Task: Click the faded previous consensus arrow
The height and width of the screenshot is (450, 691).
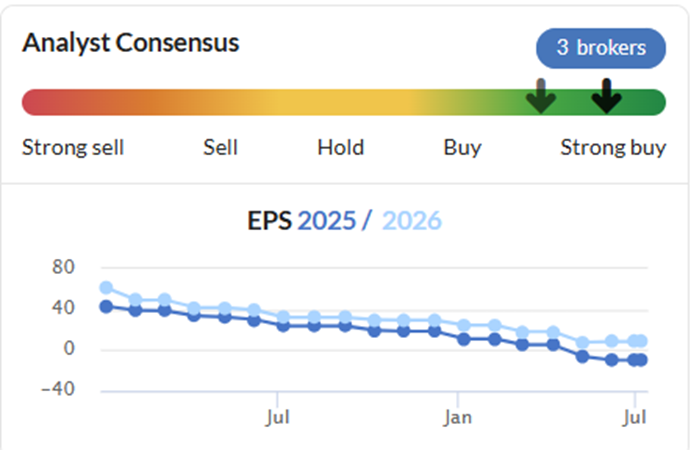Action: coord(541,96)
